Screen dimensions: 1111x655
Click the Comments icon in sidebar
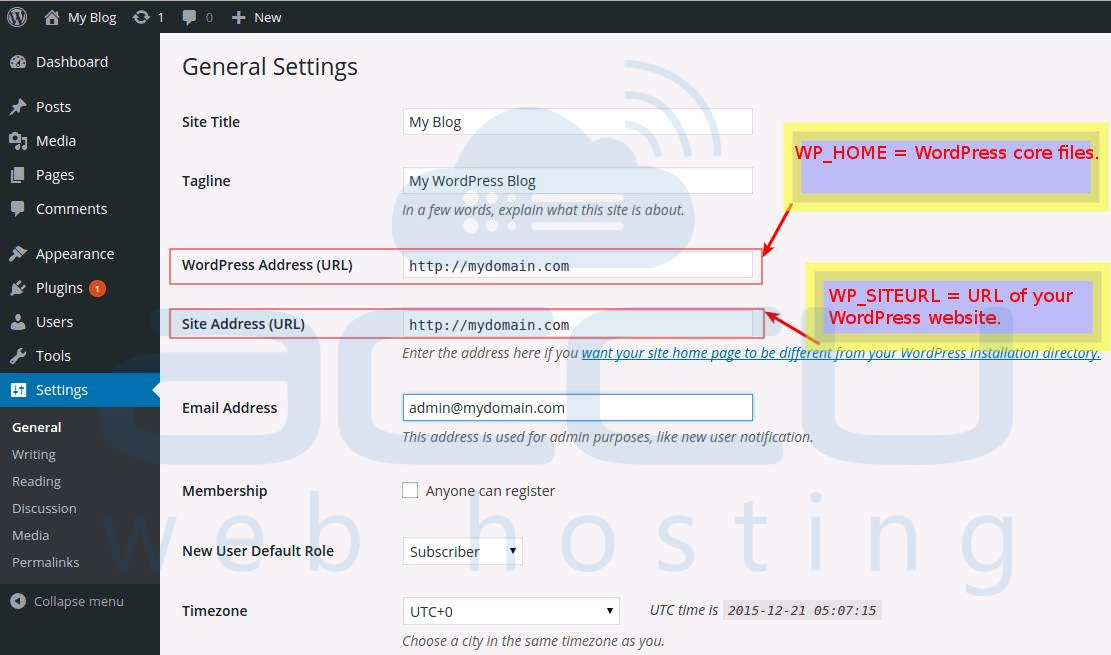click(x=22, y=208)
